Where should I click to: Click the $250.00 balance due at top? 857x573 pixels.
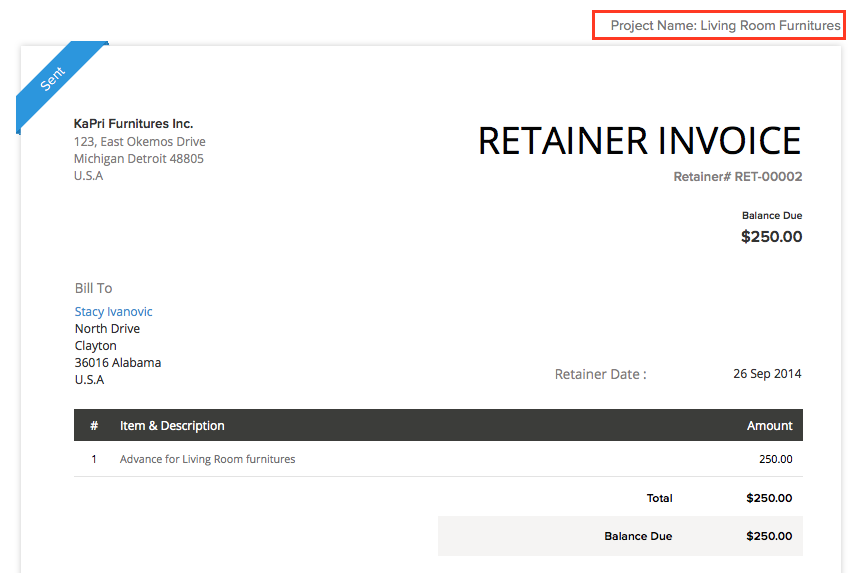pos(771,237)
